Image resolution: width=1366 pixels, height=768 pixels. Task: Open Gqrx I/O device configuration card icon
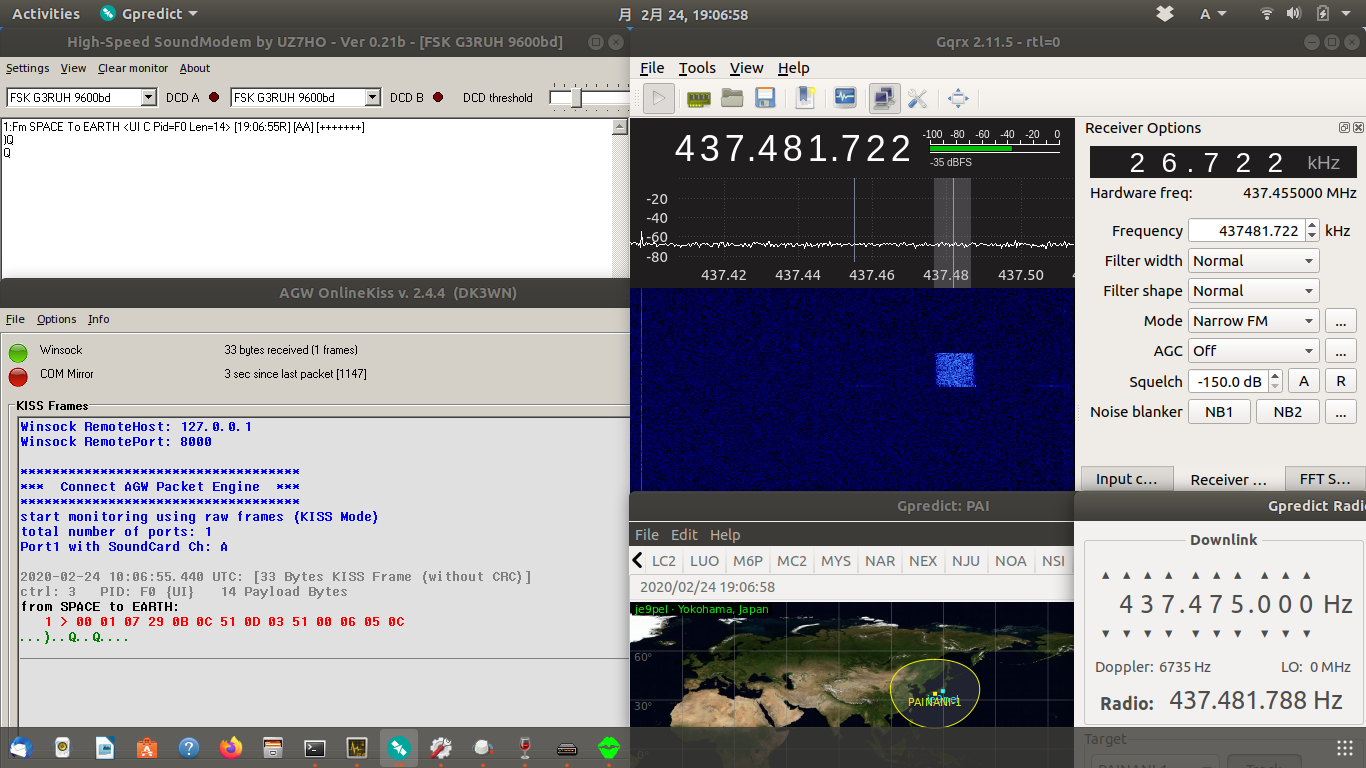[x=698, y=98]
